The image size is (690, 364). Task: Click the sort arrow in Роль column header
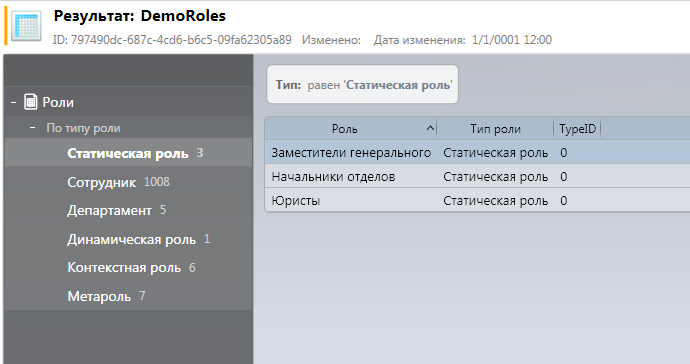(430, 129)
